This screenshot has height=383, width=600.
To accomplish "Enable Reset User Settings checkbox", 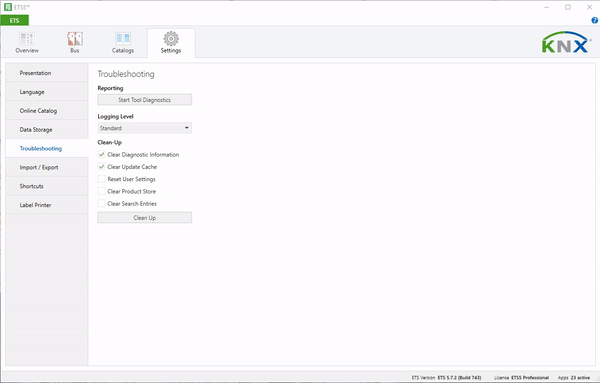I will (101, 179).
